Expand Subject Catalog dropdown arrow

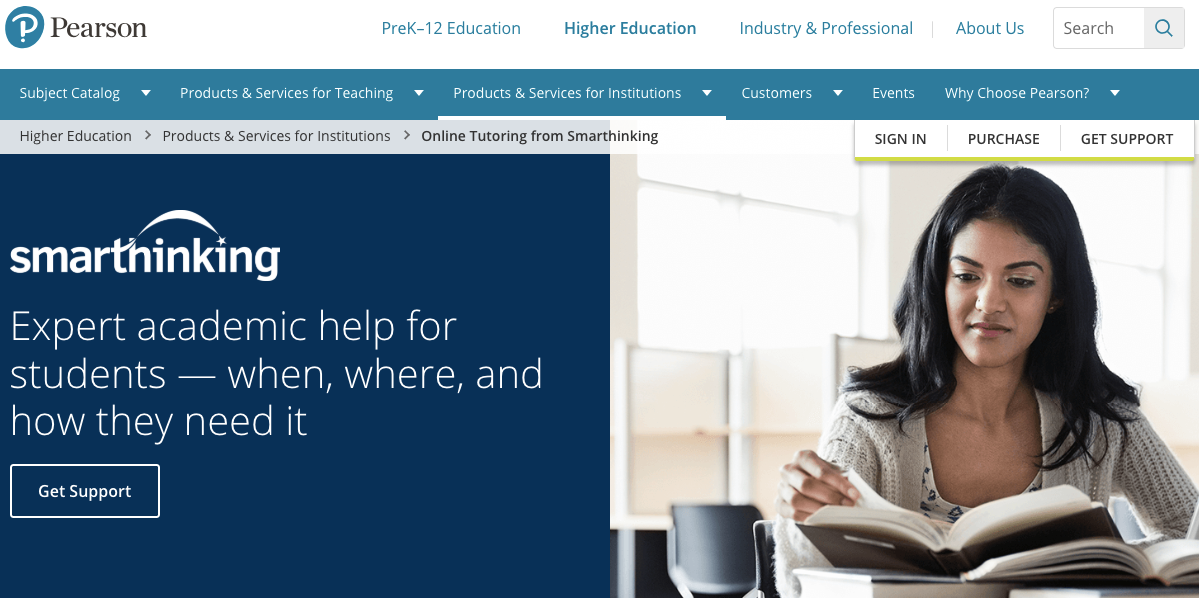(145, 93)
